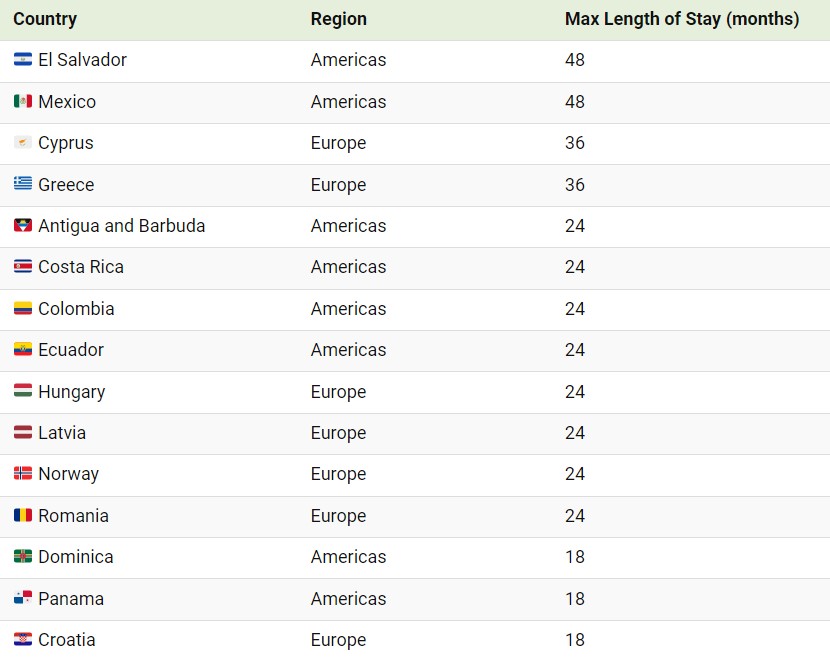Image resolution: width=830 pixels, height=661 pixels.
Task: Click the Romania flag icon
Action: tap(23, 515)
